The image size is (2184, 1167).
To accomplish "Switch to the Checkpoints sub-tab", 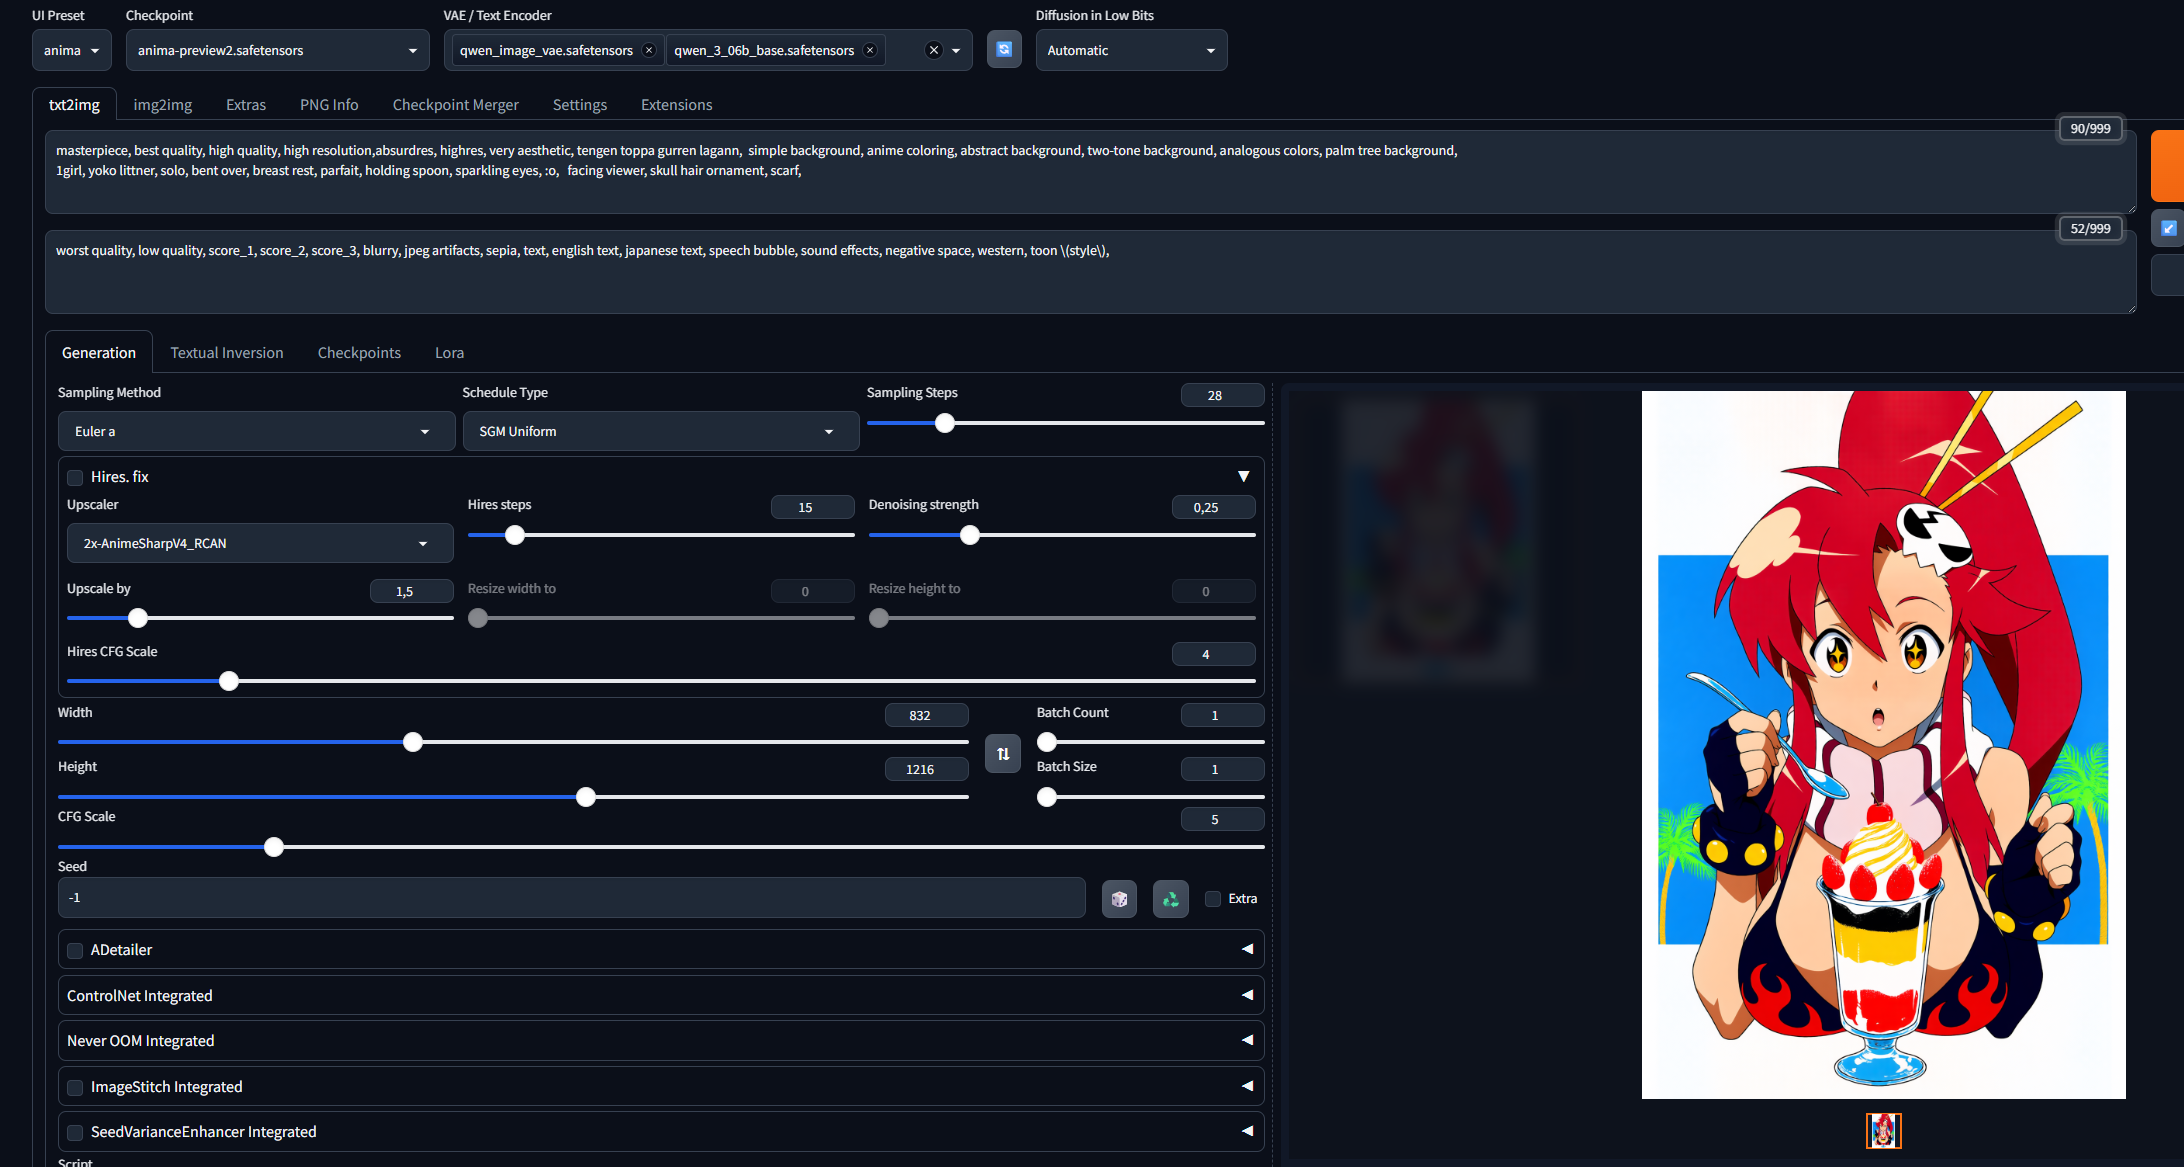I will tap(359, 353).
